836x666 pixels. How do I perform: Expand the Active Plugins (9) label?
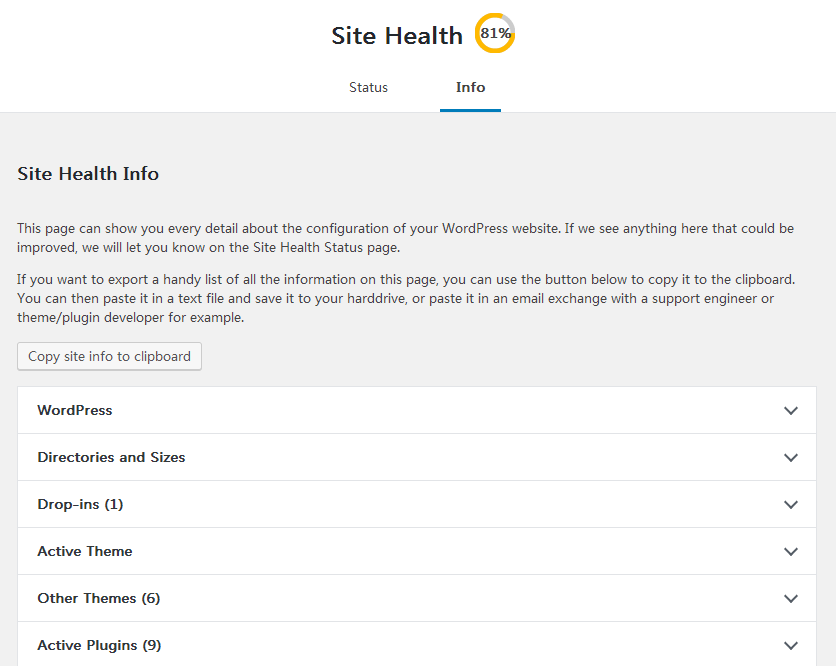(99, 646)
